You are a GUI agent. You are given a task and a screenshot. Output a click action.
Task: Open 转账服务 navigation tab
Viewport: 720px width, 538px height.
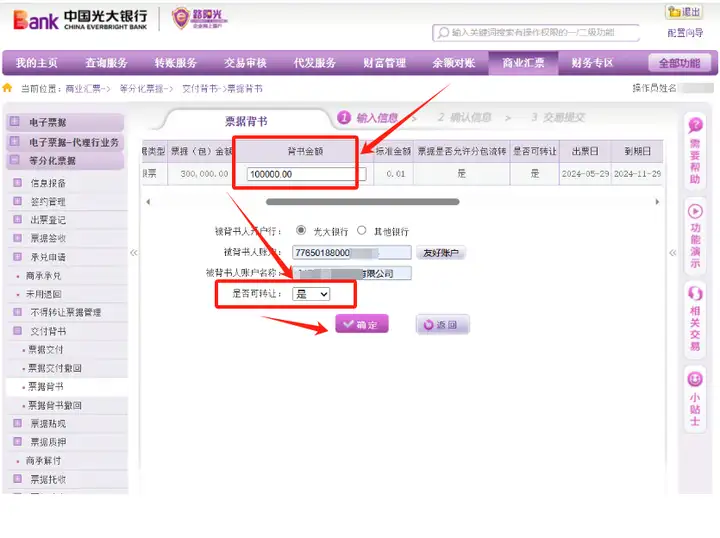pyautogui.click(x=176, y=63)
